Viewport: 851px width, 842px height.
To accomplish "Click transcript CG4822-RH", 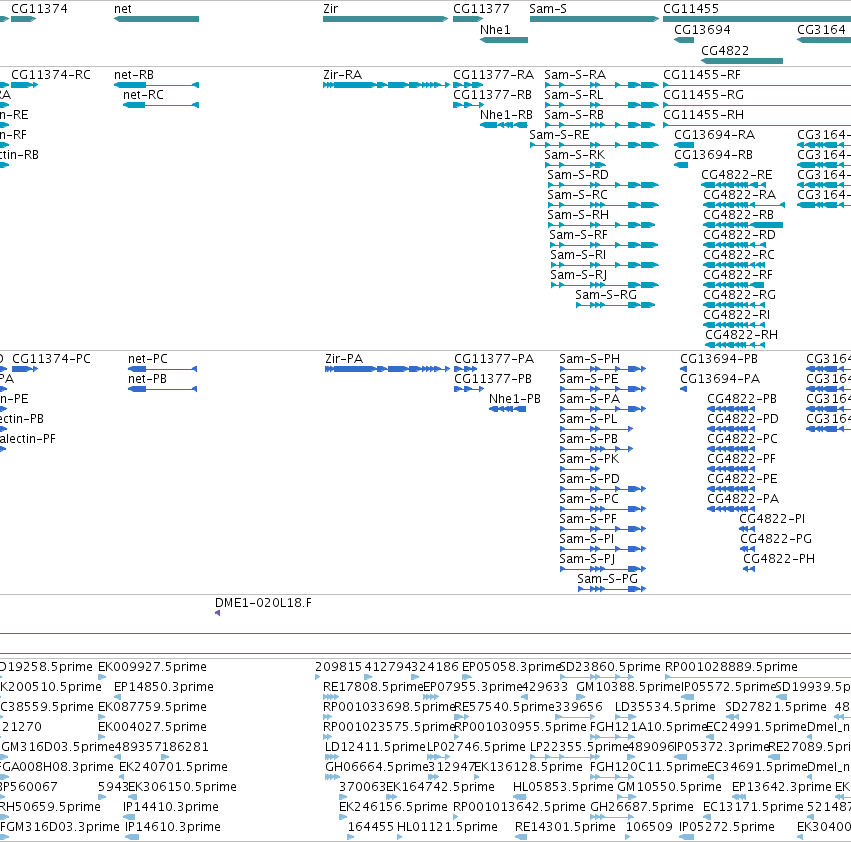I will [x=735, y=345].
